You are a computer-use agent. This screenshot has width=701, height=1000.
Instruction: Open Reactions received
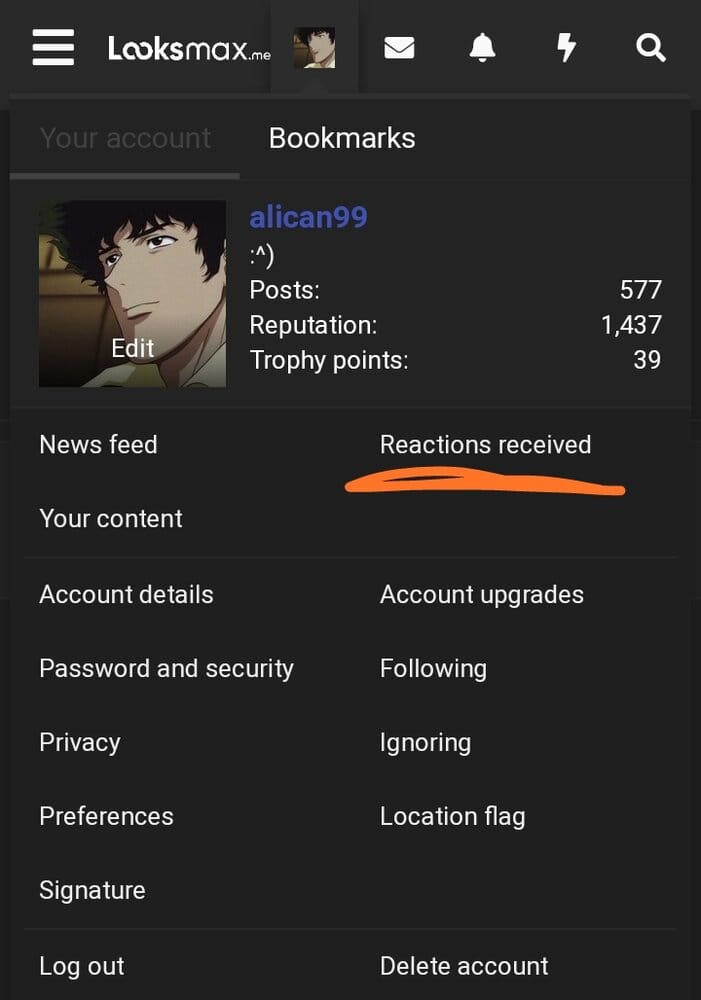coord(485,445)
